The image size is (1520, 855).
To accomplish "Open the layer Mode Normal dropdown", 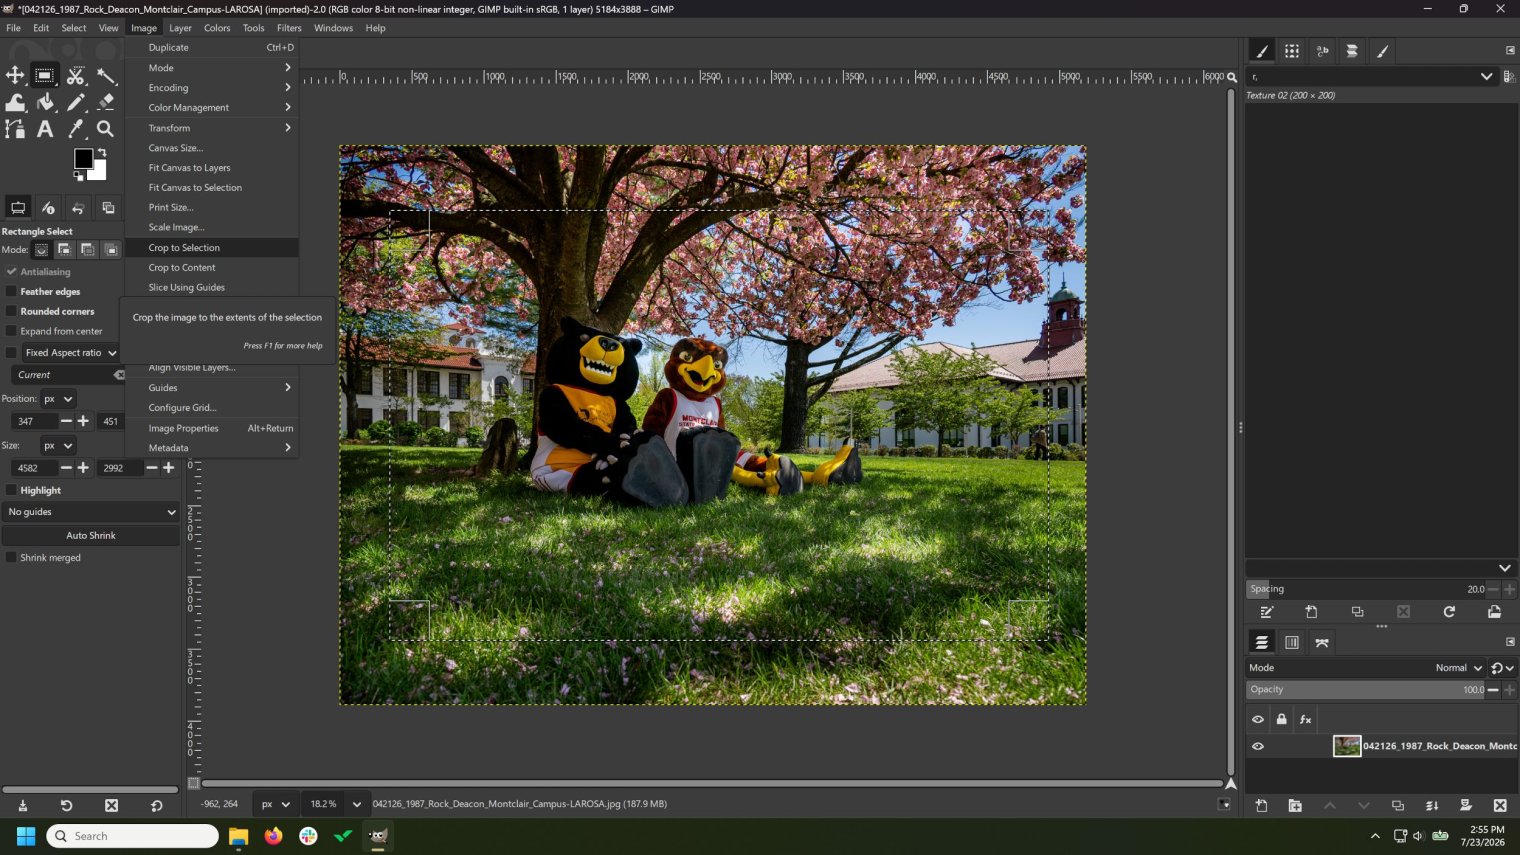I will [1459, 668].
